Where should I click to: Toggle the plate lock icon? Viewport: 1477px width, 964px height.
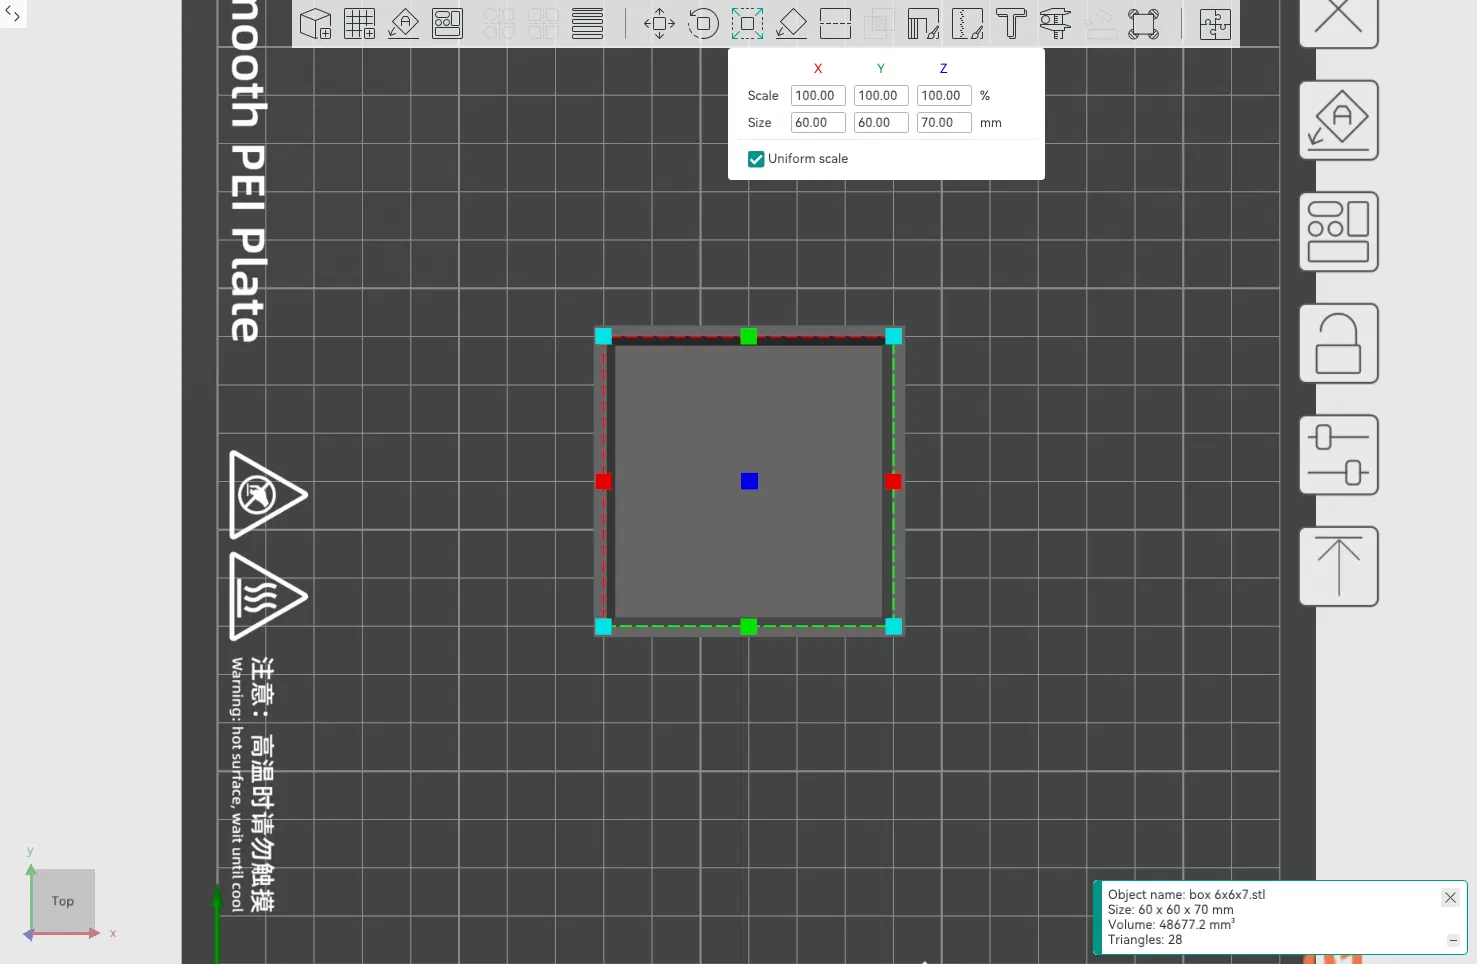[1339, 344]
